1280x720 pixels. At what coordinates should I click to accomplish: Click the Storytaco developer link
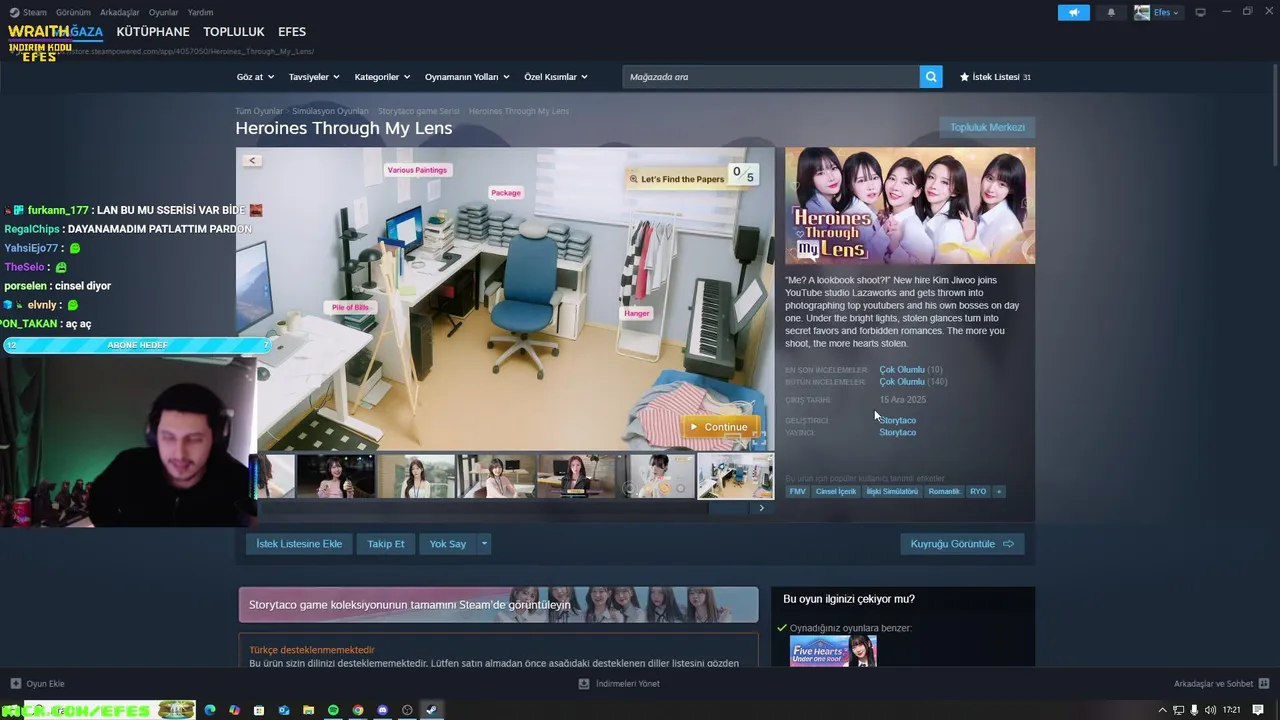click(897, 420)
